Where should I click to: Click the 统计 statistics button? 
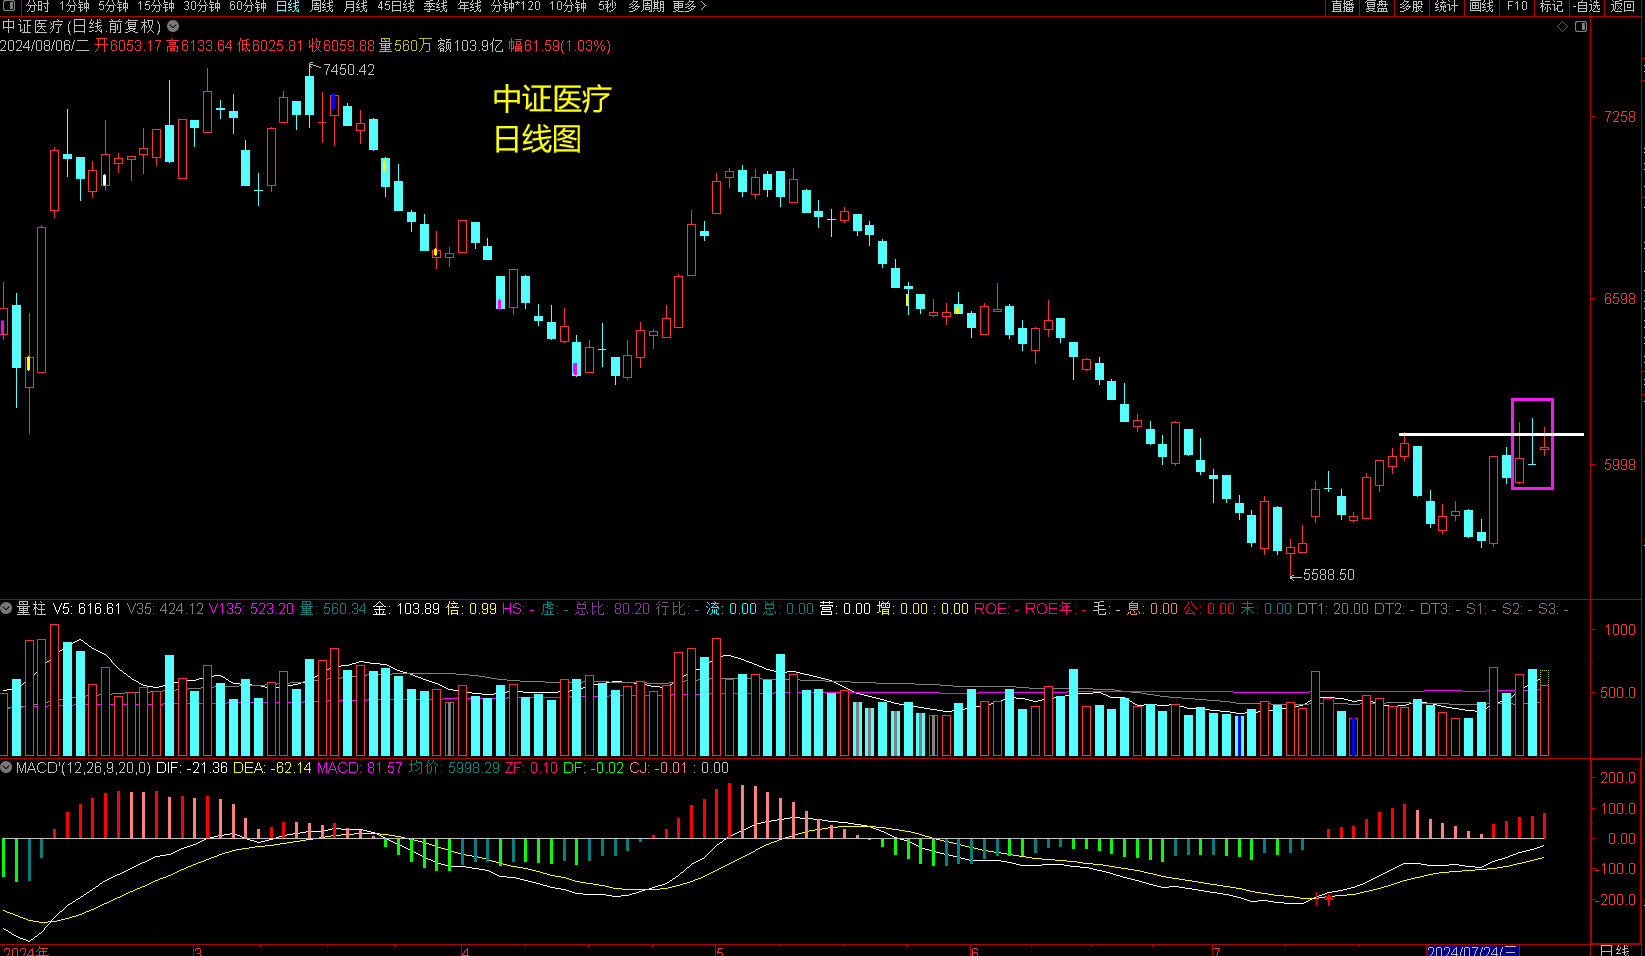click(1447, 6)
